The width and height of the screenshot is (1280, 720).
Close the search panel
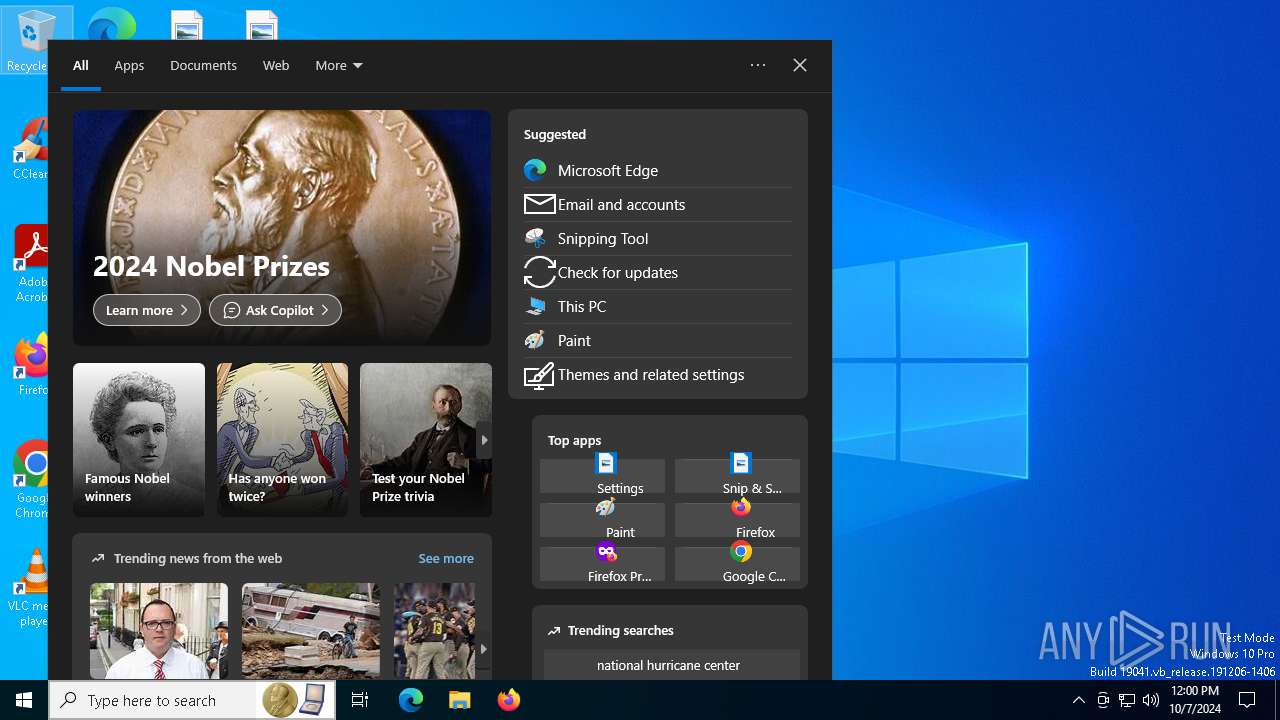[x=800, y=65]
